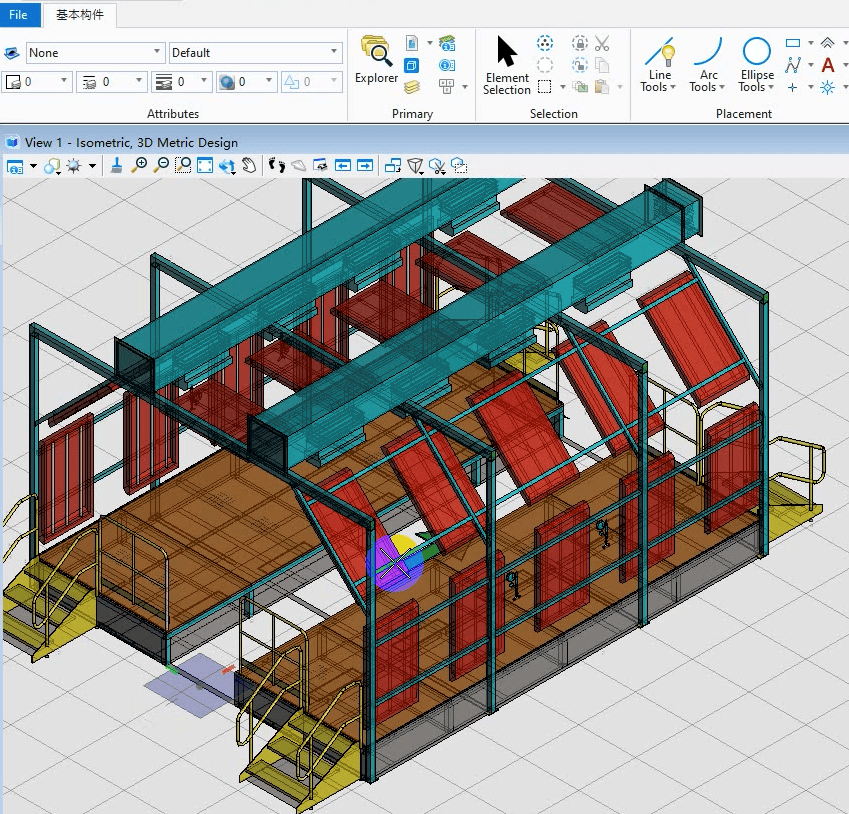Viewport: 849px width, 814px height.
Task: Activate the Walk footprints icon
Action: pos(277,165)
